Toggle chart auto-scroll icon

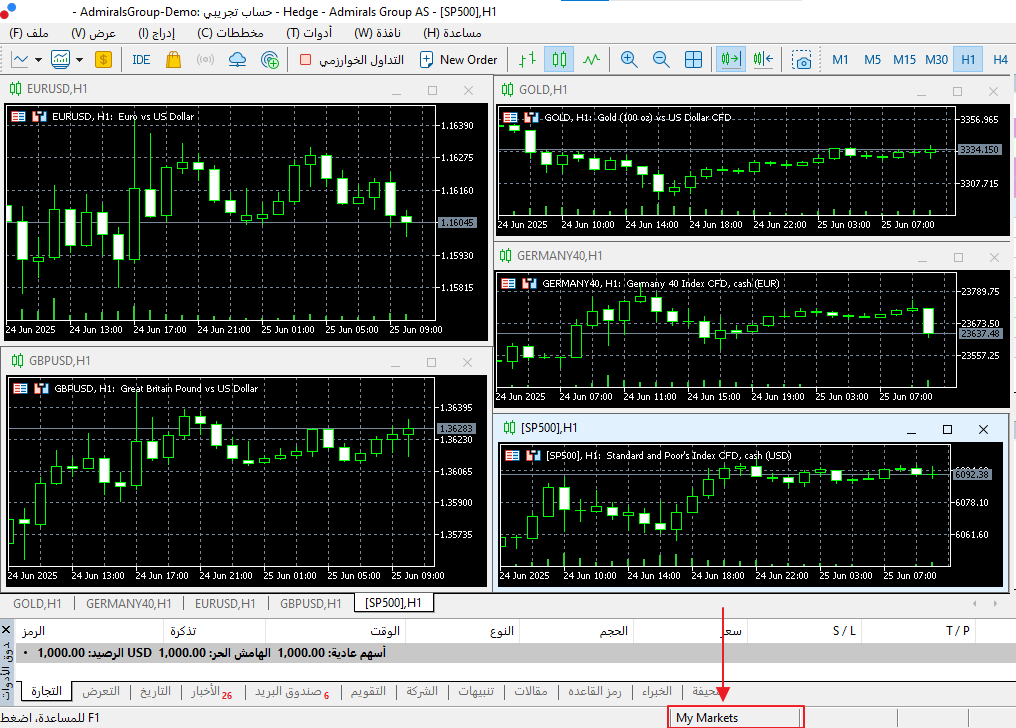[x=730, y=60]
